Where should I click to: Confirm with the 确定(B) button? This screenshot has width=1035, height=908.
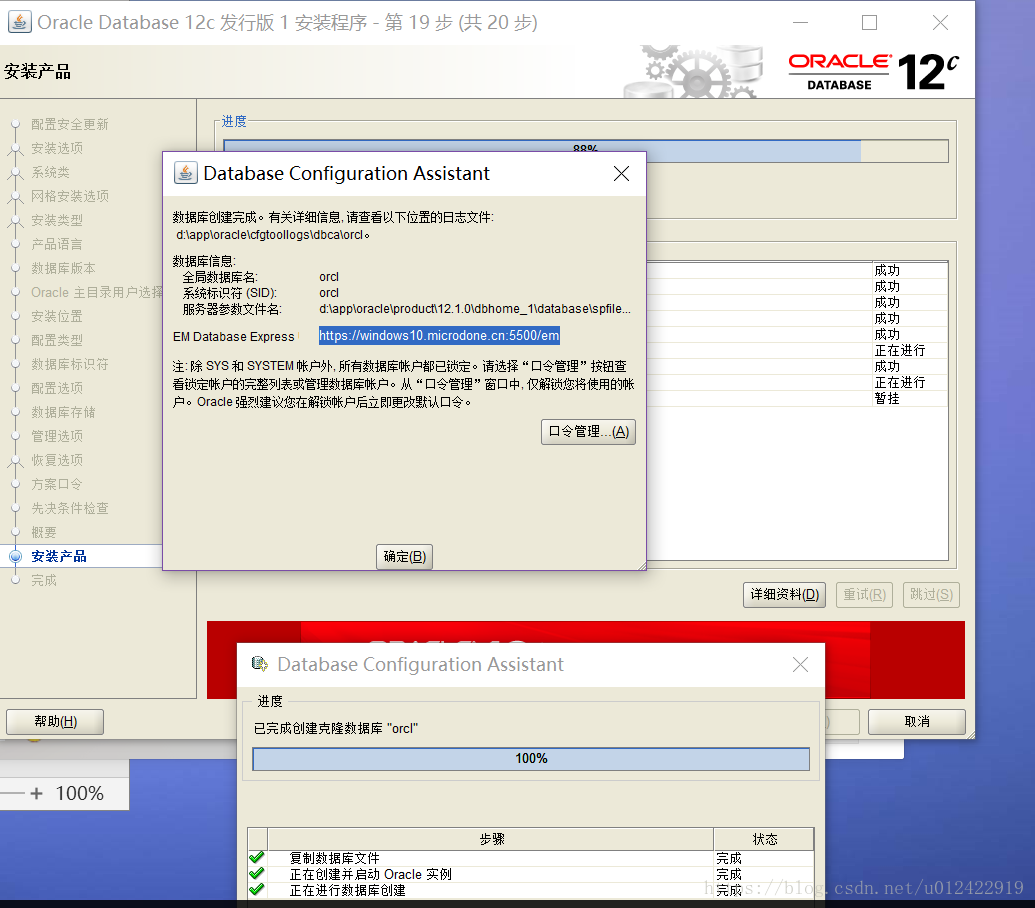pos(405,556)
